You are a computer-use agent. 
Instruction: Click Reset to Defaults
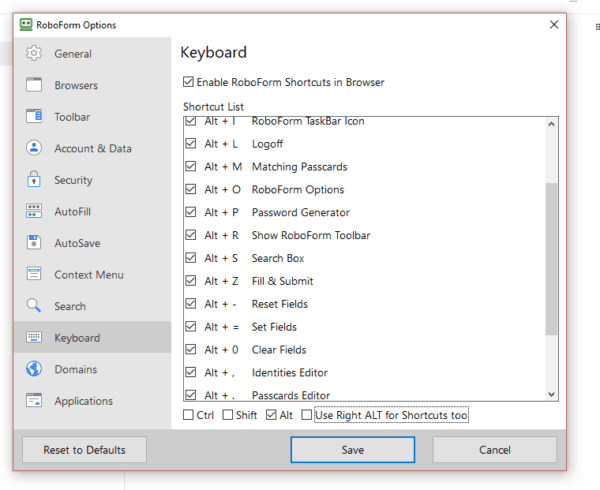point(84,449)
